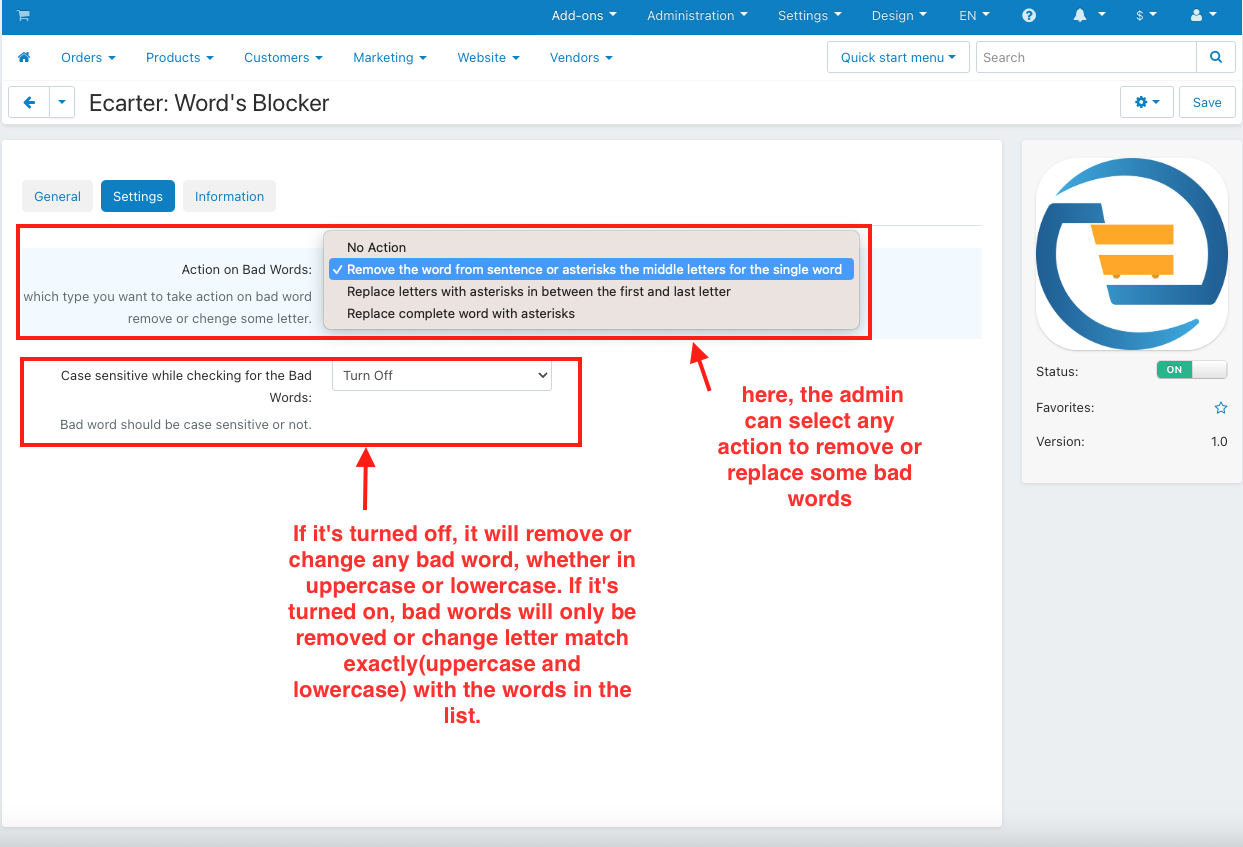The width and height of the screenshot is (1243, 847).
Task: Add add-on to favorites with star icon
Action: click(1220, 408)
